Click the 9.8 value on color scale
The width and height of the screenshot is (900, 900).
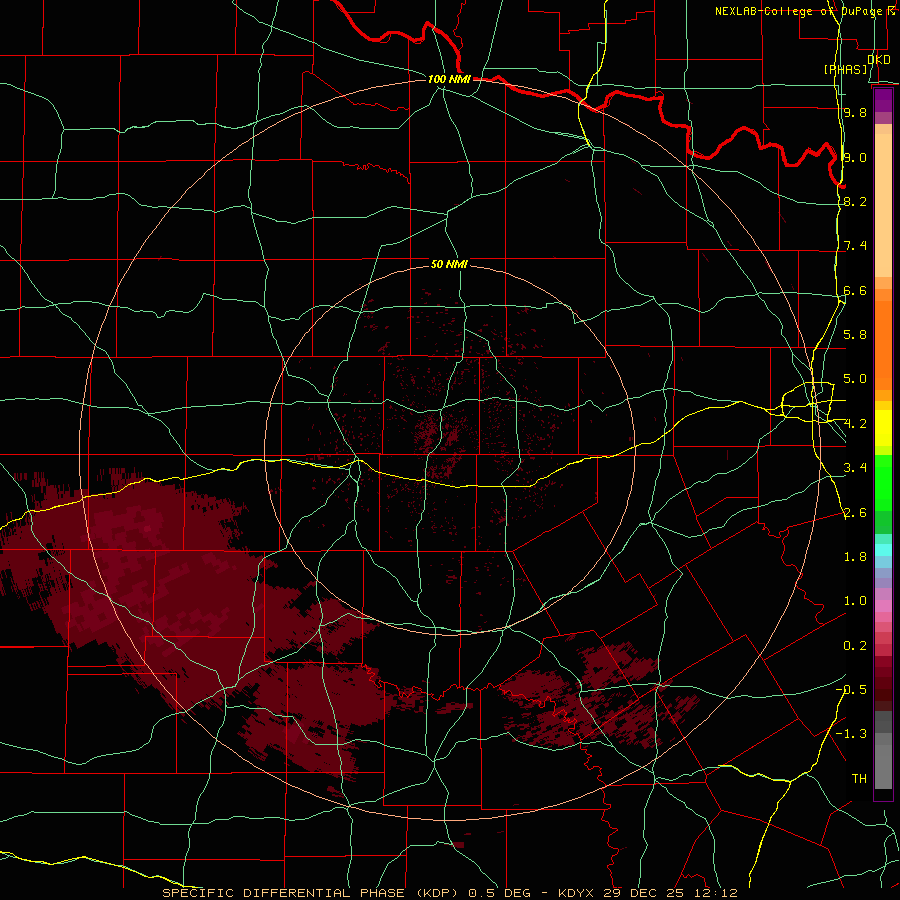point(855,112)
